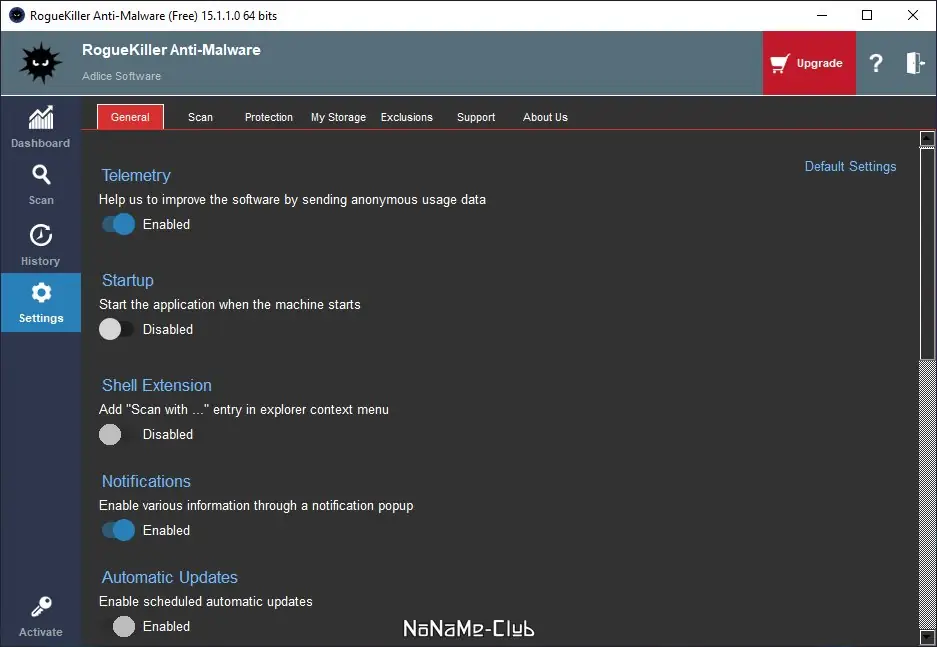Open the About Us tab

546,117
